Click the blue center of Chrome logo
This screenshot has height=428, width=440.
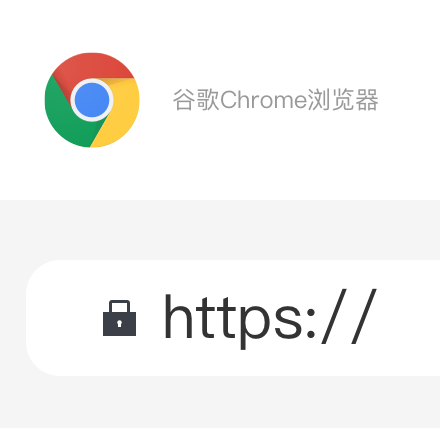[92, 100]
